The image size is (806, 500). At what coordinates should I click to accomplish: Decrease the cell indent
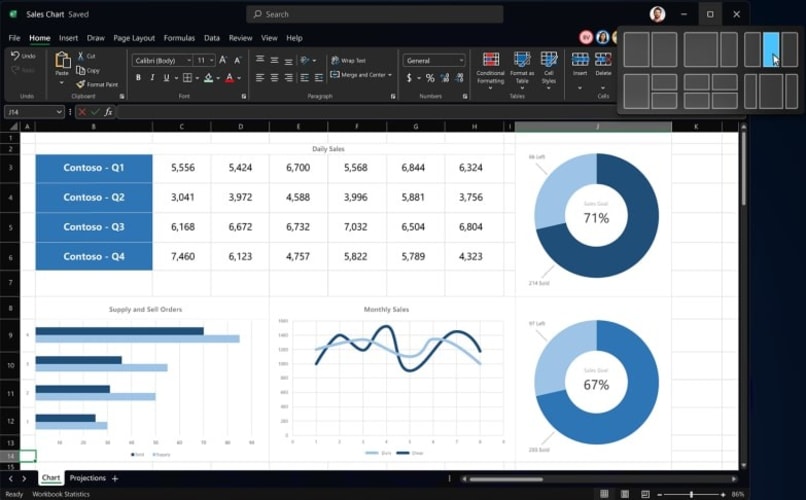[305, 78]
